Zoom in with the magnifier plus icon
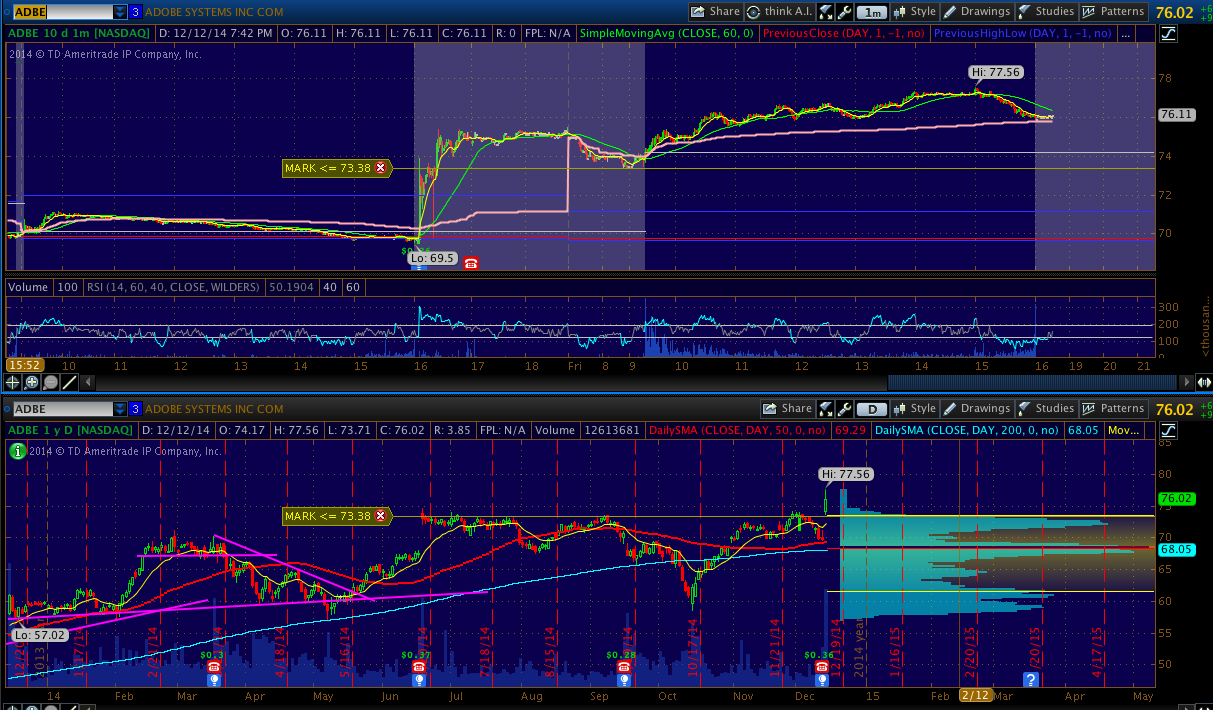 33,382
